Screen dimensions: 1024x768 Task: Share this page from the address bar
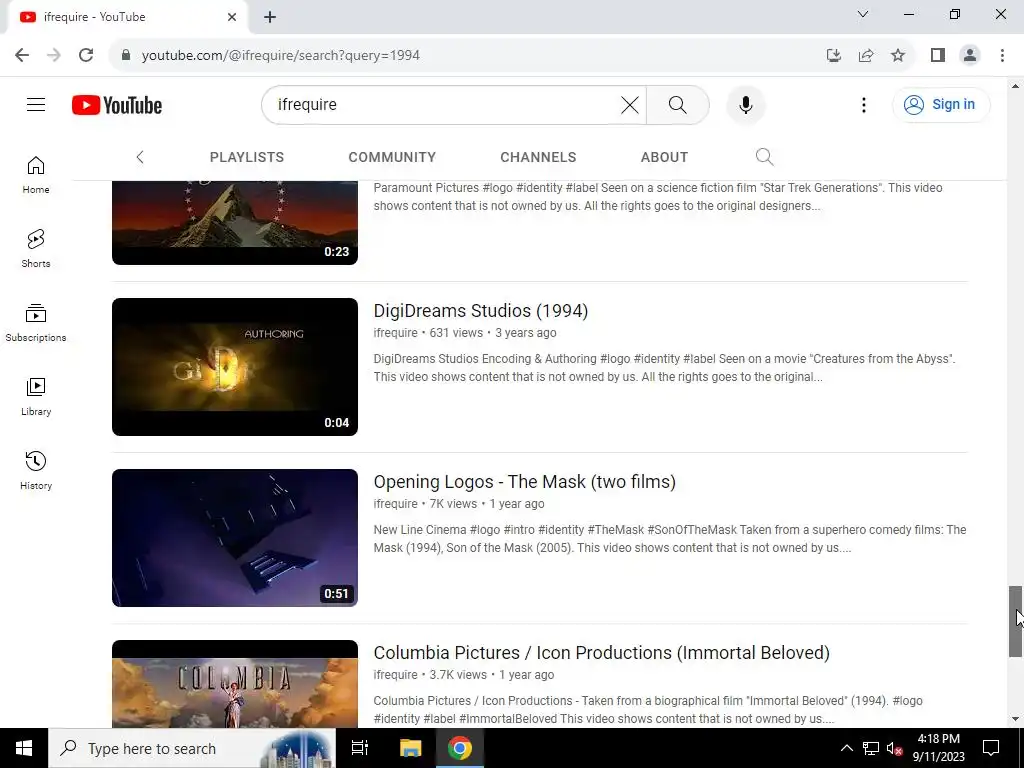[x=866, y=55]
